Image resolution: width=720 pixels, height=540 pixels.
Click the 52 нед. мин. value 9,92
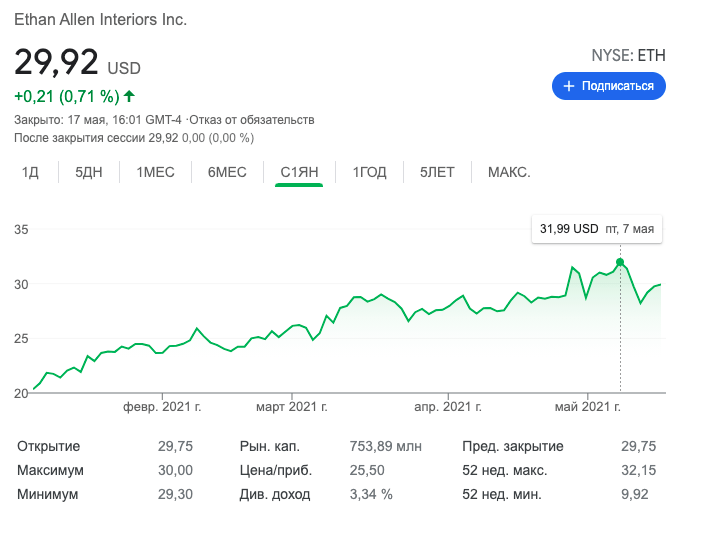[x=635, y=494]
